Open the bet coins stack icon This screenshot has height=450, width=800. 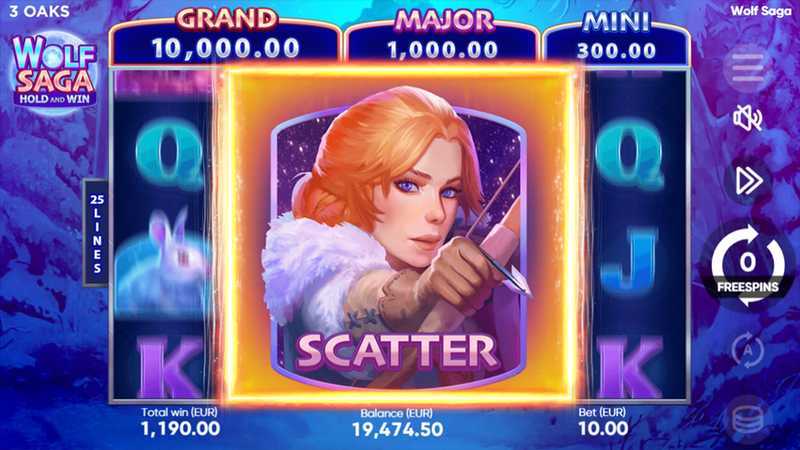click(x=748, y=421)
